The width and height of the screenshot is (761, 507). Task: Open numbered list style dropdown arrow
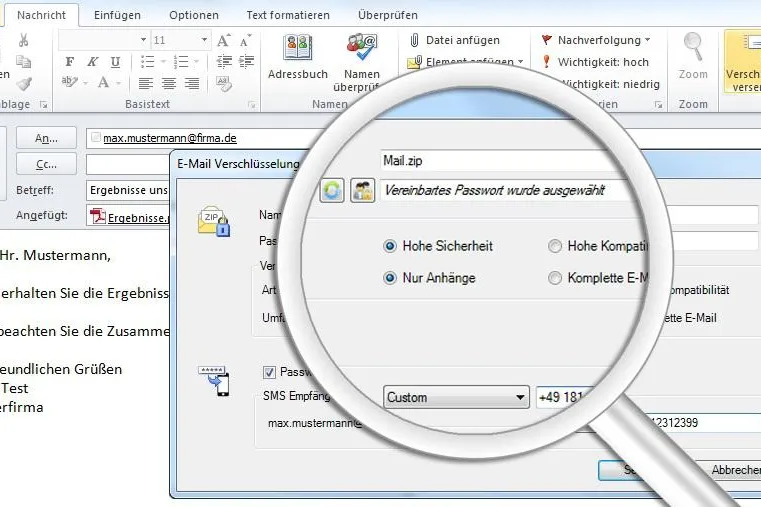tap(197, 62)
